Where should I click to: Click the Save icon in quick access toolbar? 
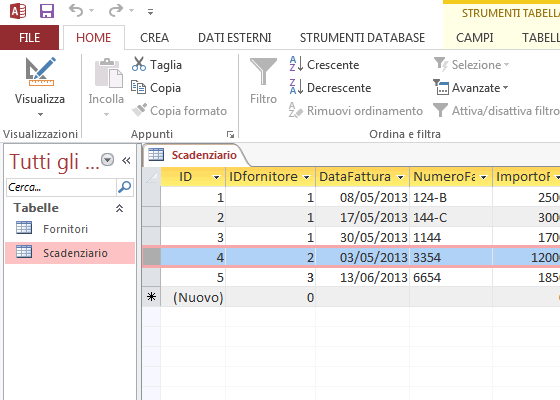[47, 11]
